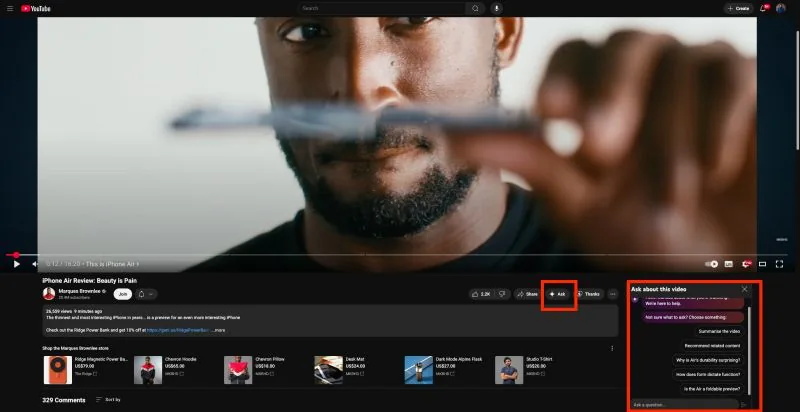
Task: Ask Is the Air a foldable preview?
Action: 712,389
